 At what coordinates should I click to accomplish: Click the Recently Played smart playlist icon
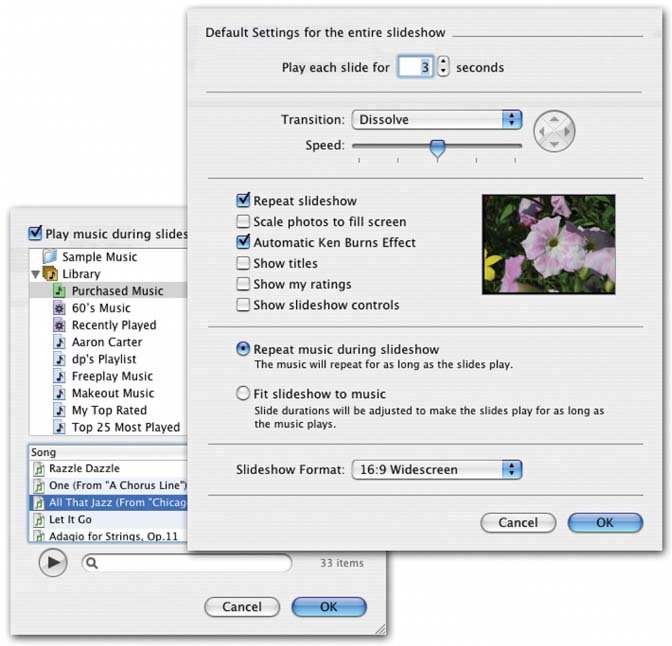point(60,325)
